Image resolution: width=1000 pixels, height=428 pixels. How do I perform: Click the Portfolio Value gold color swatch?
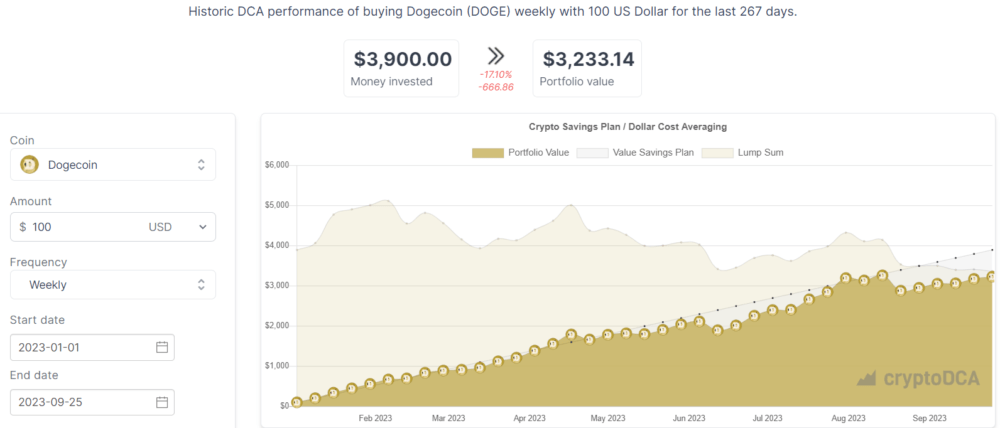click(x=487, y=152)
